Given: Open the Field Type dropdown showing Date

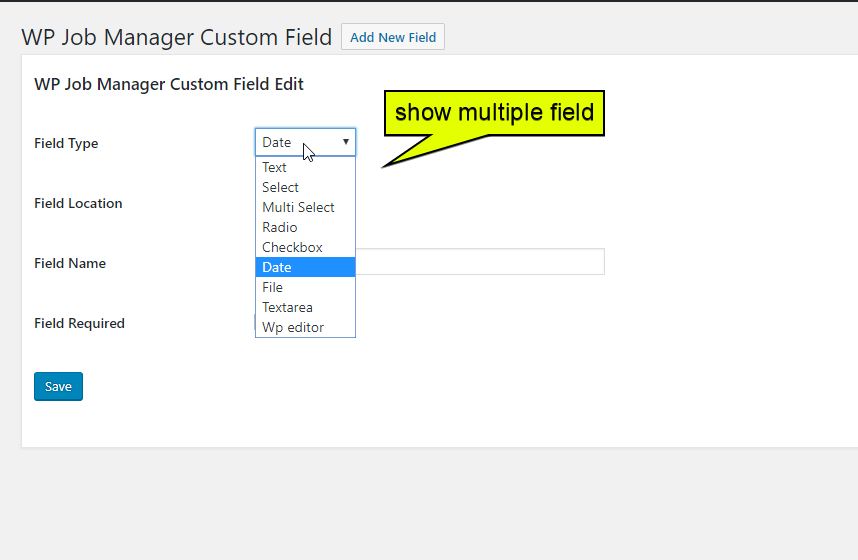Looking at the screenshot, I should (x=305, y=142).
